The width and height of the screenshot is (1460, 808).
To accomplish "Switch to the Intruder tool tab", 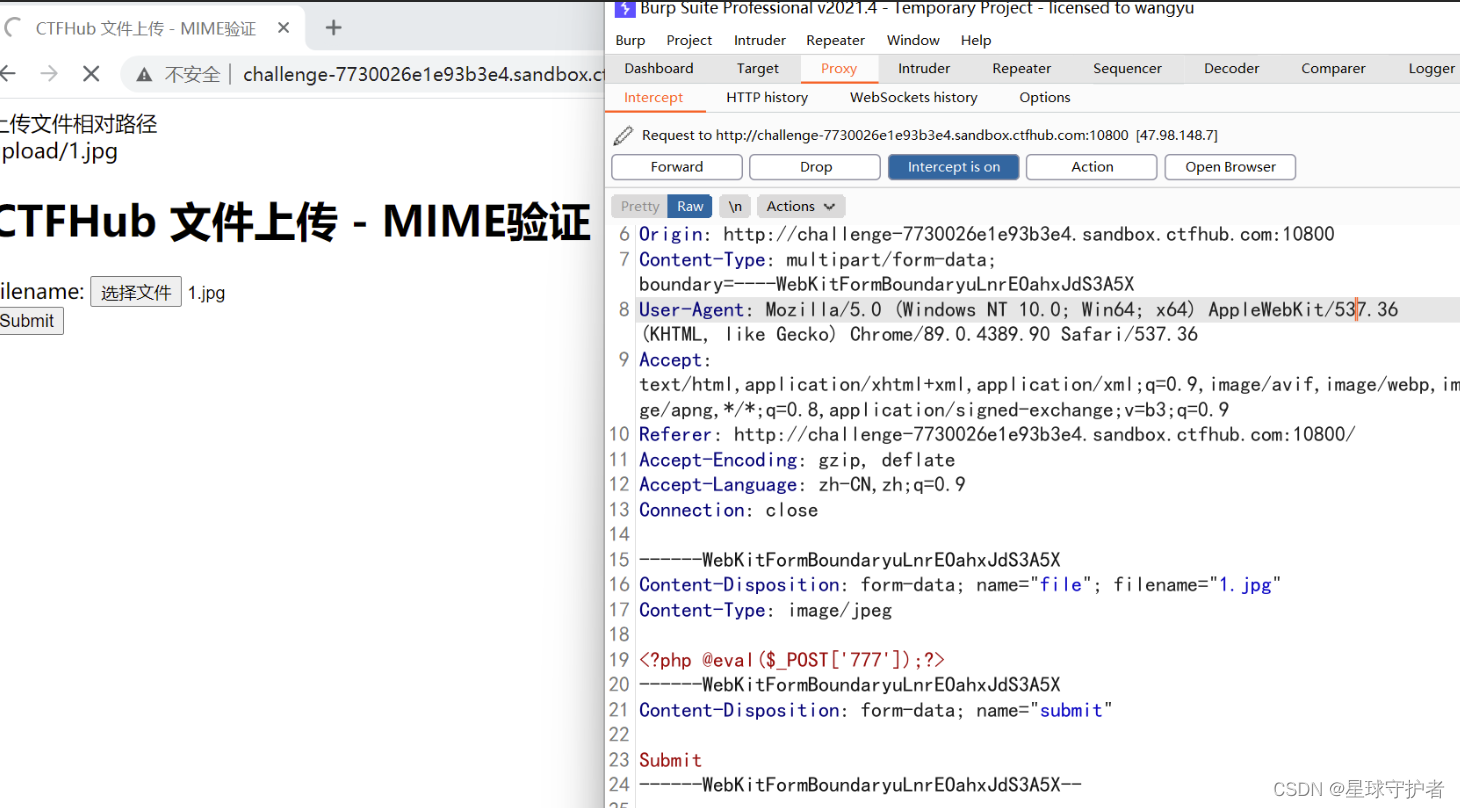I will pyautogui.click(x=924, y=68).
